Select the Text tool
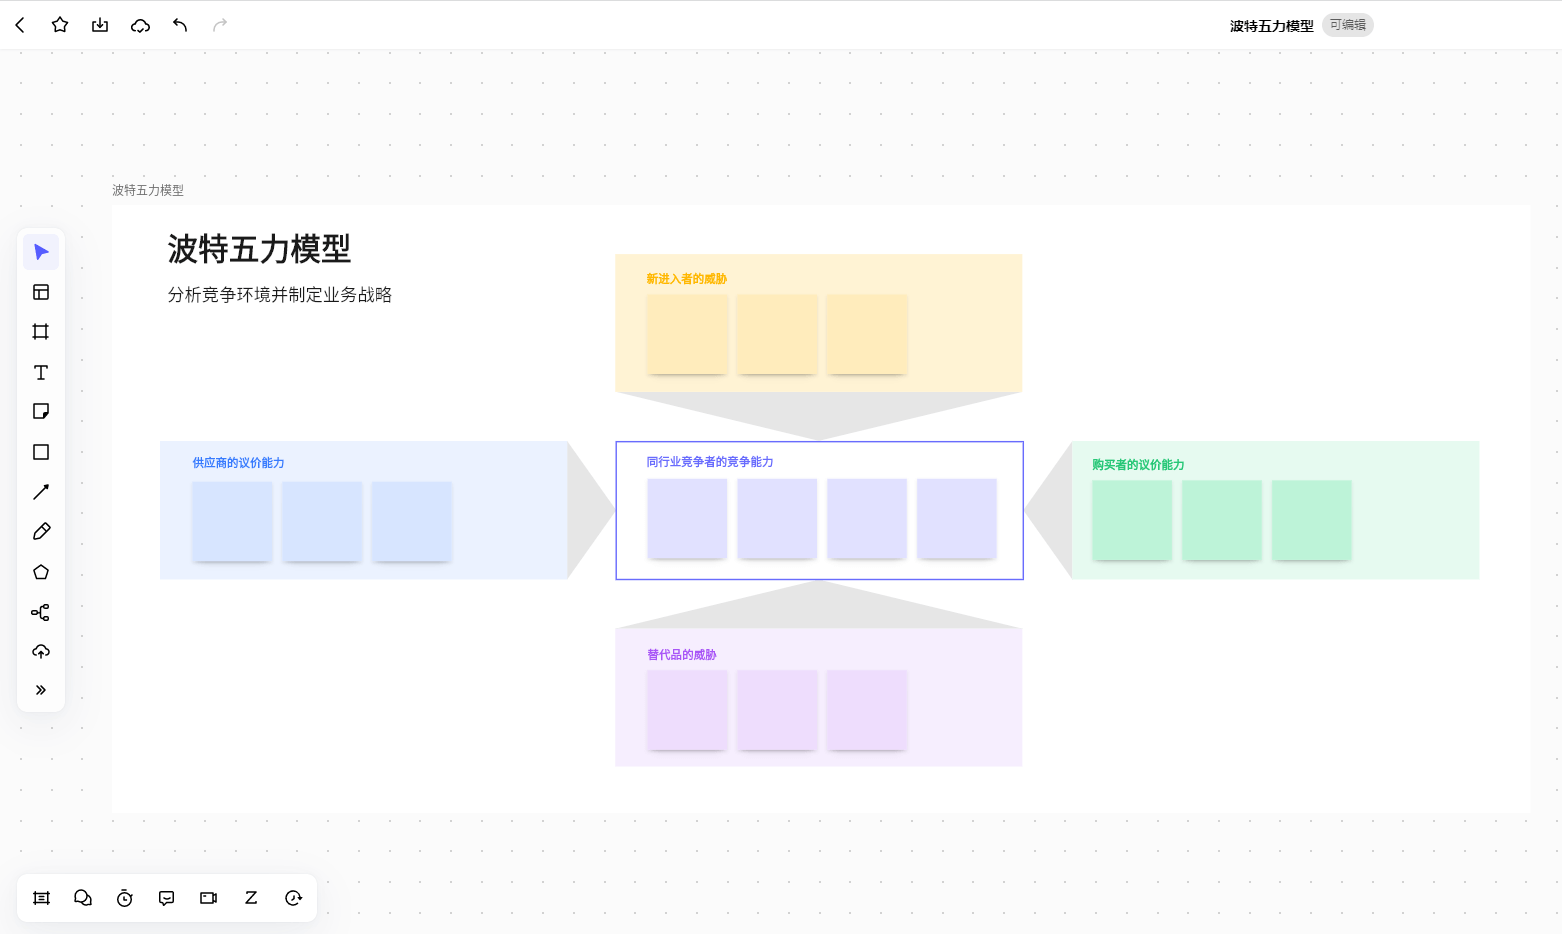Viewport: 1562px width, 934px height. click(41, 372)
